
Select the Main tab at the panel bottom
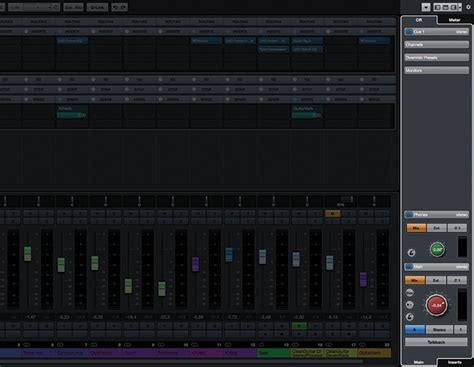pyautogui.click(x=419, y=362)
